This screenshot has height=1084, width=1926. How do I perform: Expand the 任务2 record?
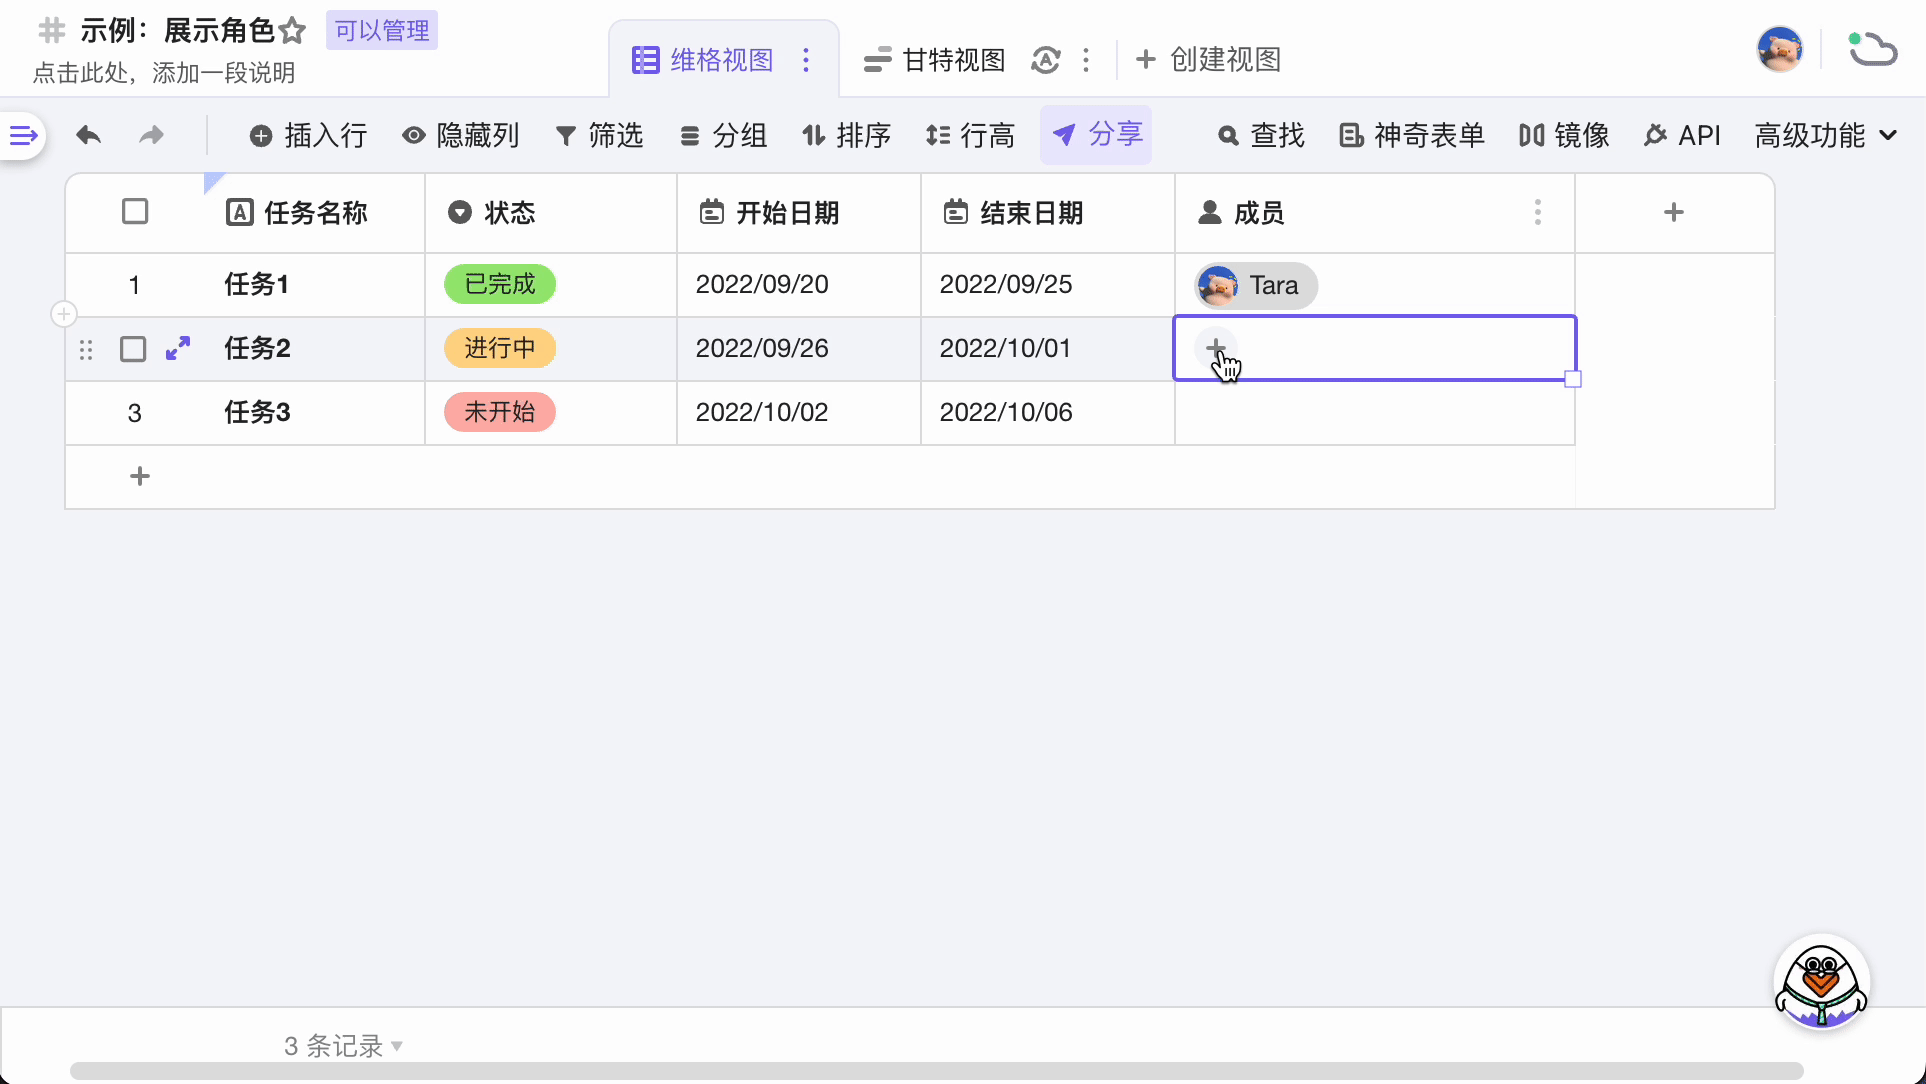[178, 348]
